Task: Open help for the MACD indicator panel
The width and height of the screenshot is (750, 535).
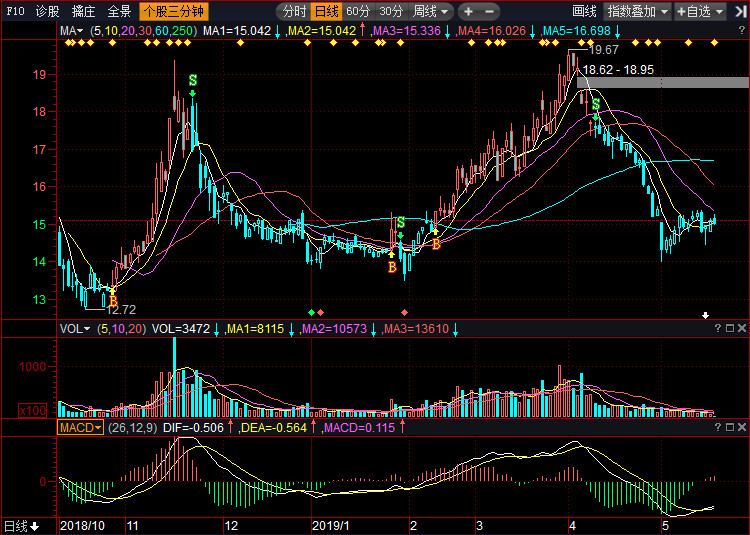Action: 716,427
